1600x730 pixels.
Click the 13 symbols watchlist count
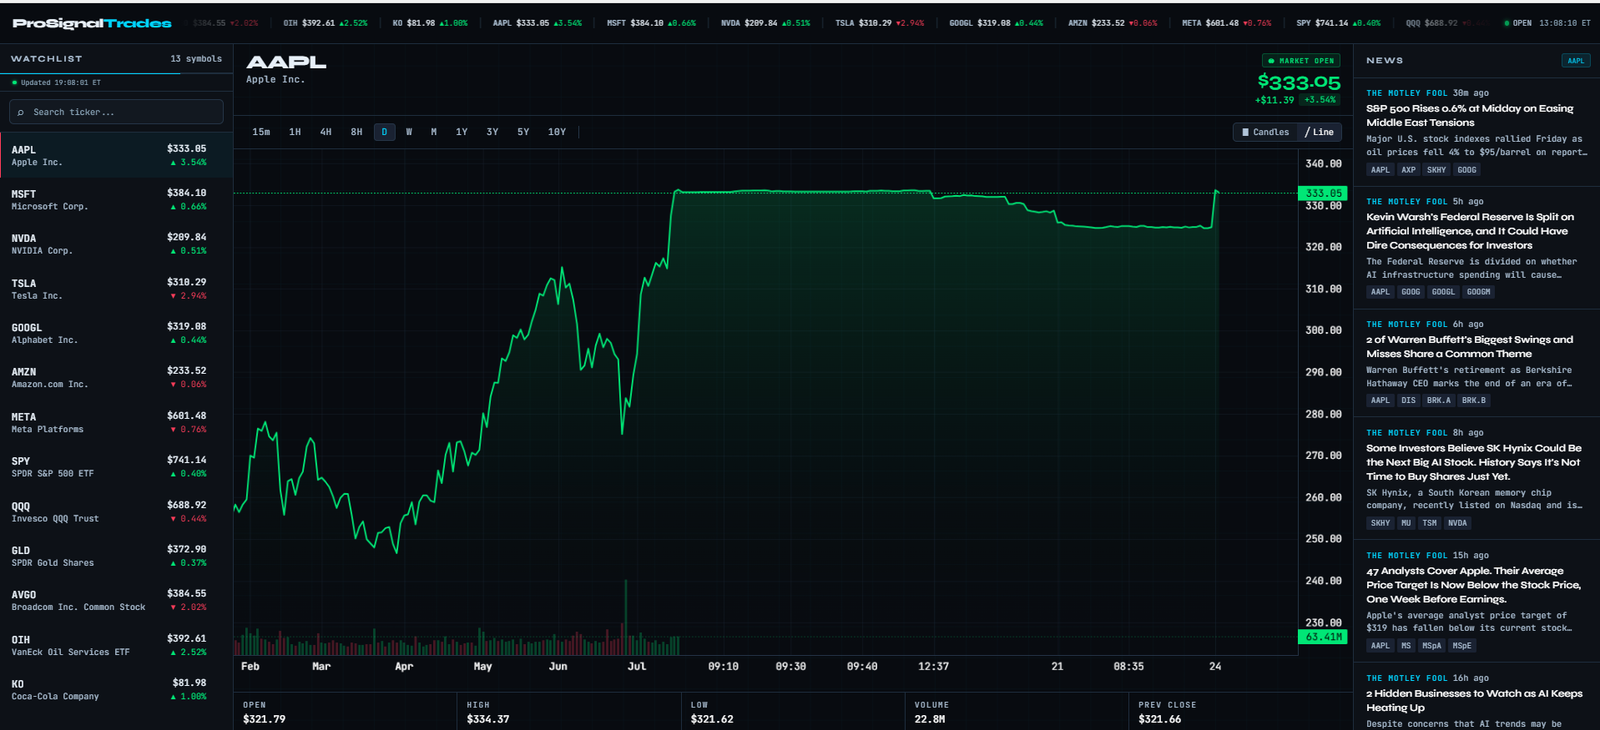pyautogui.click(x=196, y=59)
